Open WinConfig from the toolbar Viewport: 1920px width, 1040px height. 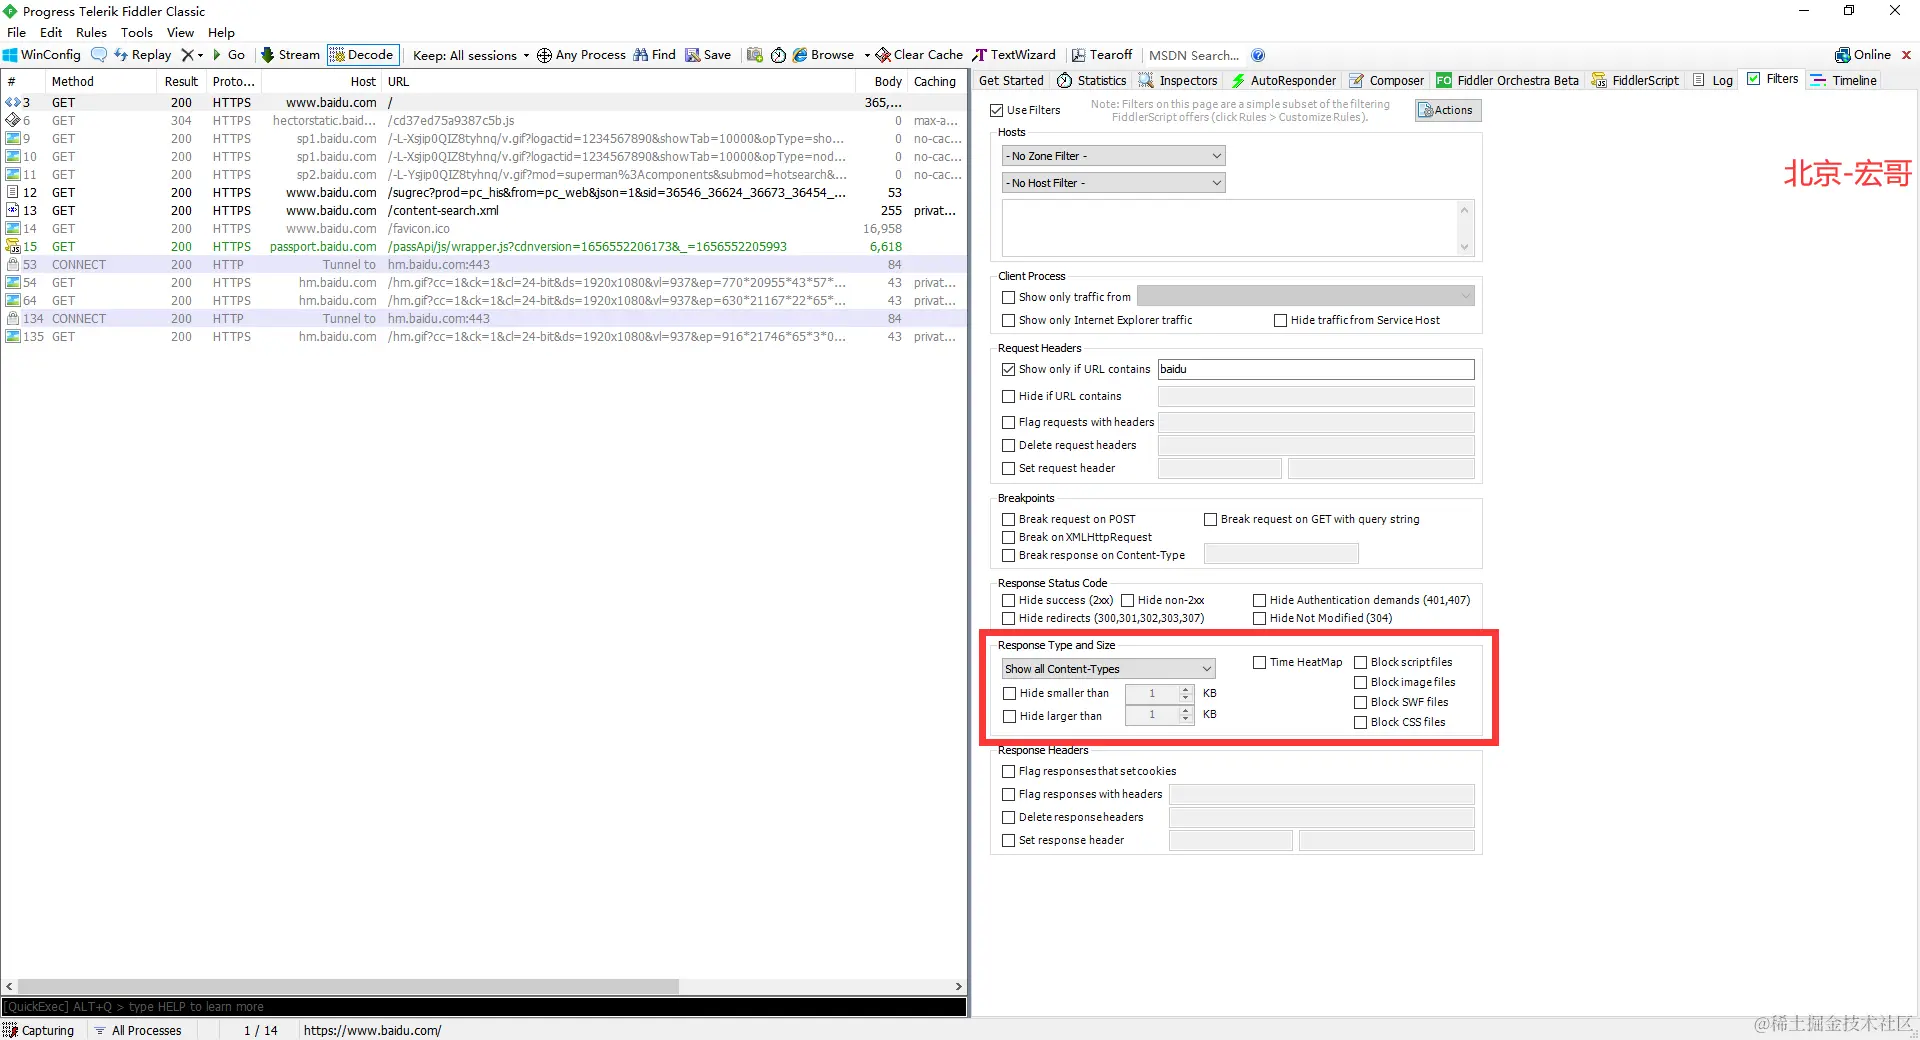[x=42, y=55]
